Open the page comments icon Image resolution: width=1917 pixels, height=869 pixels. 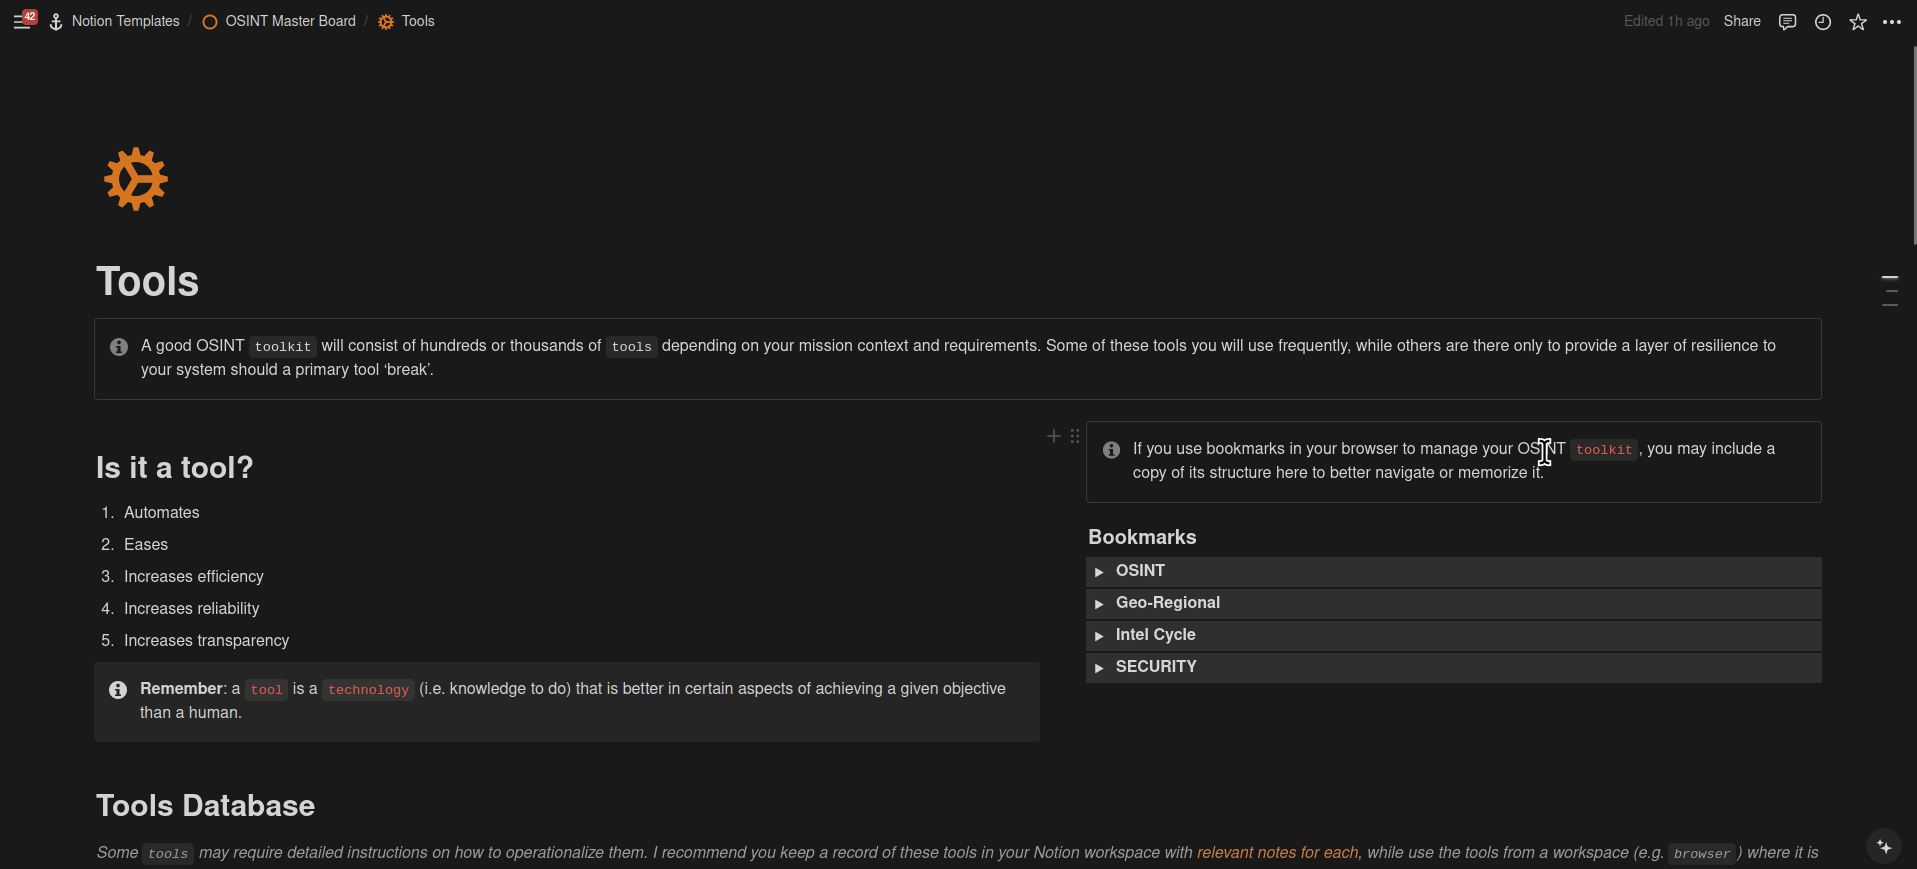tap(1787, 22)
